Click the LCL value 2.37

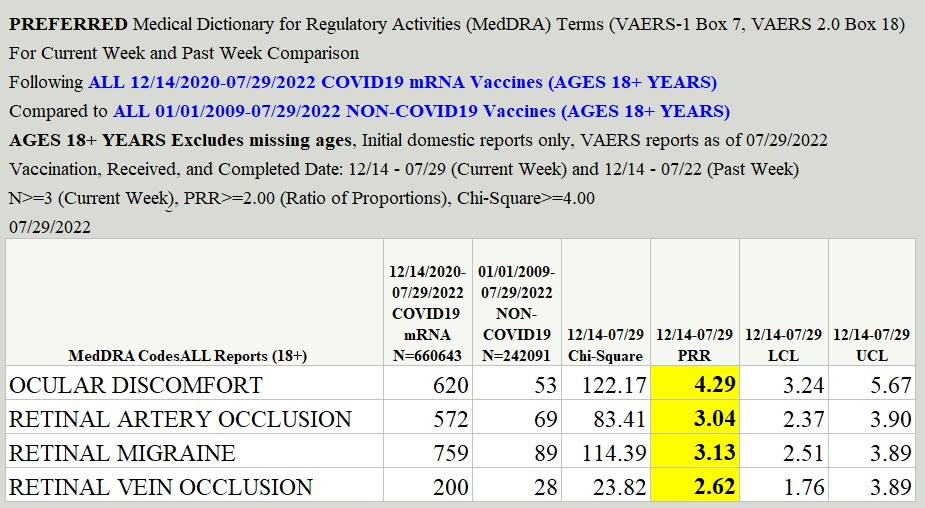point(784,418)
